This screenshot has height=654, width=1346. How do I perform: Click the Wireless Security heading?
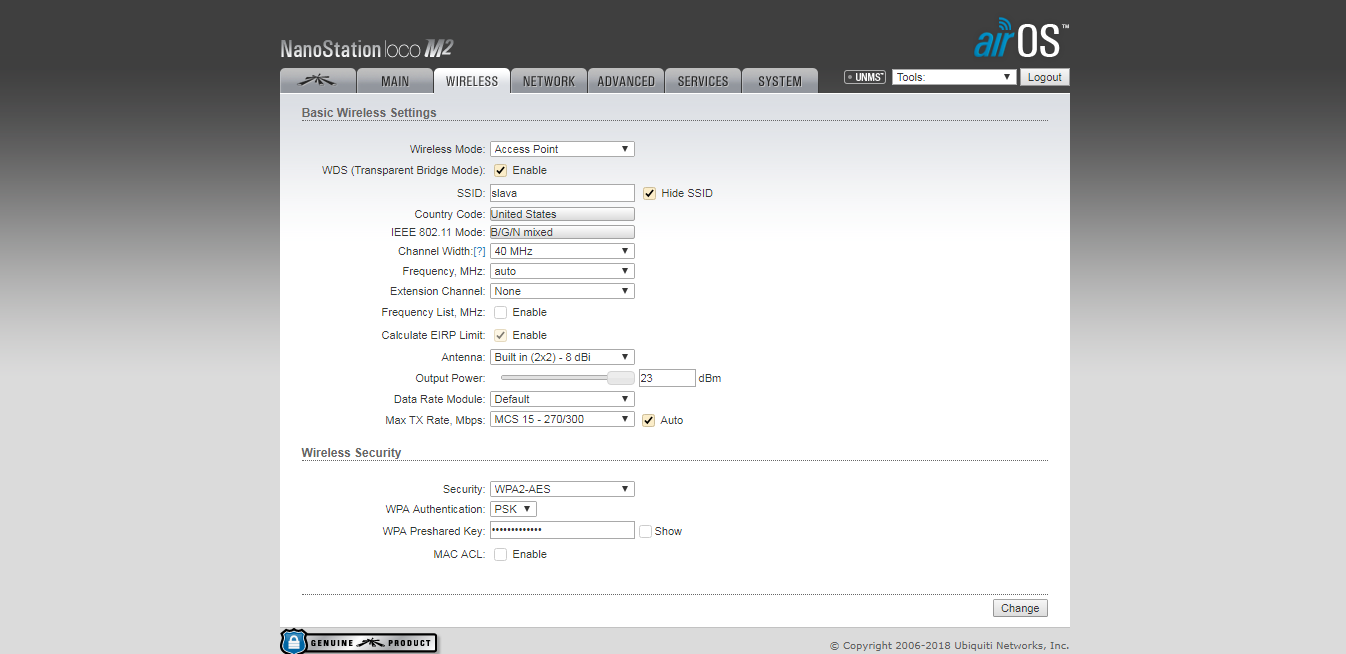[351, 453]
